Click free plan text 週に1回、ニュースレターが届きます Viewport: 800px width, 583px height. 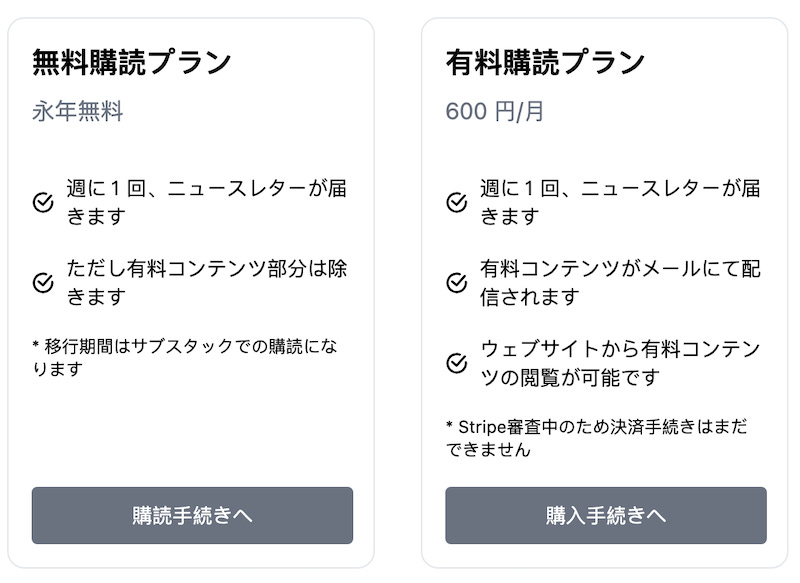[x=207, y=202]
